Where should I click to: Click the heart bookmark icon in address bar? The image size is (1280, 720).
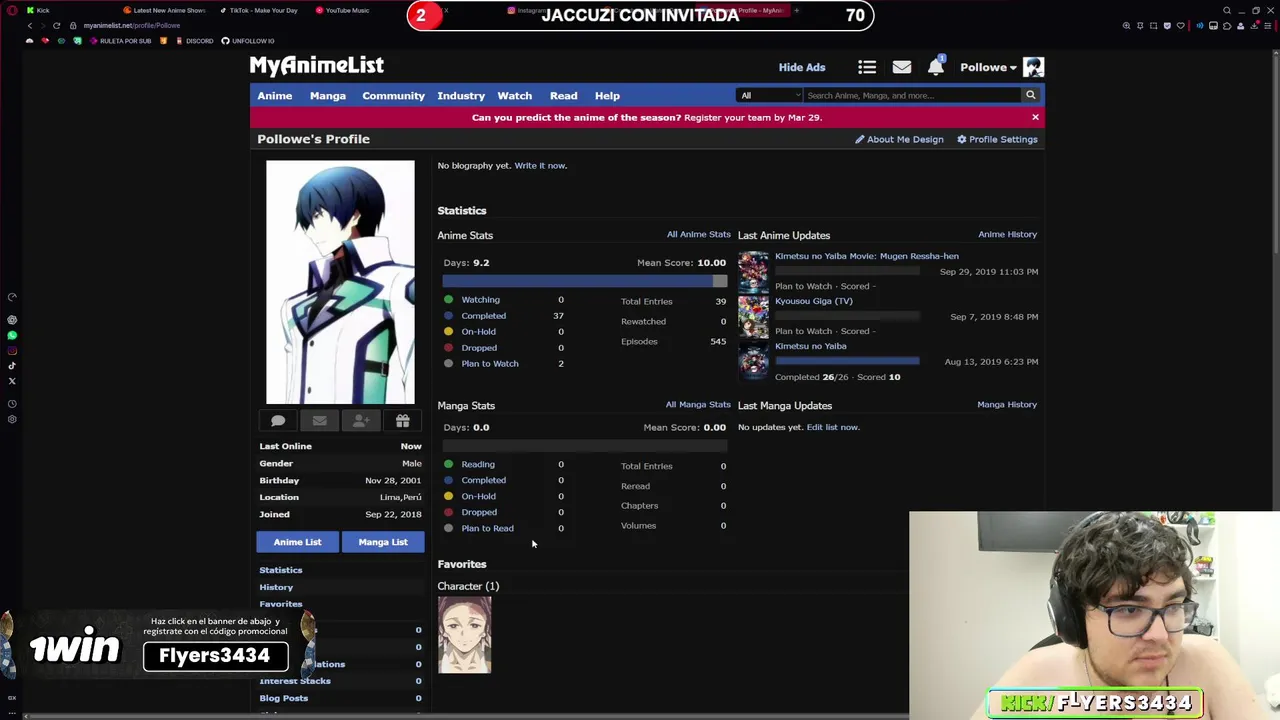coord(1181,26)
